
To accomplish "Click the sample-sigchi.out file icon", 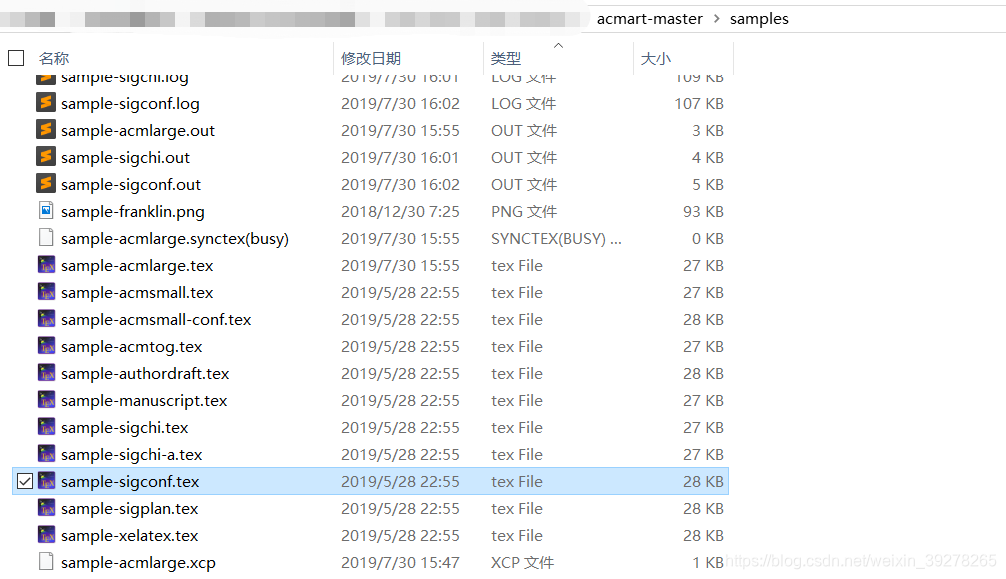I will coord(46,157).
